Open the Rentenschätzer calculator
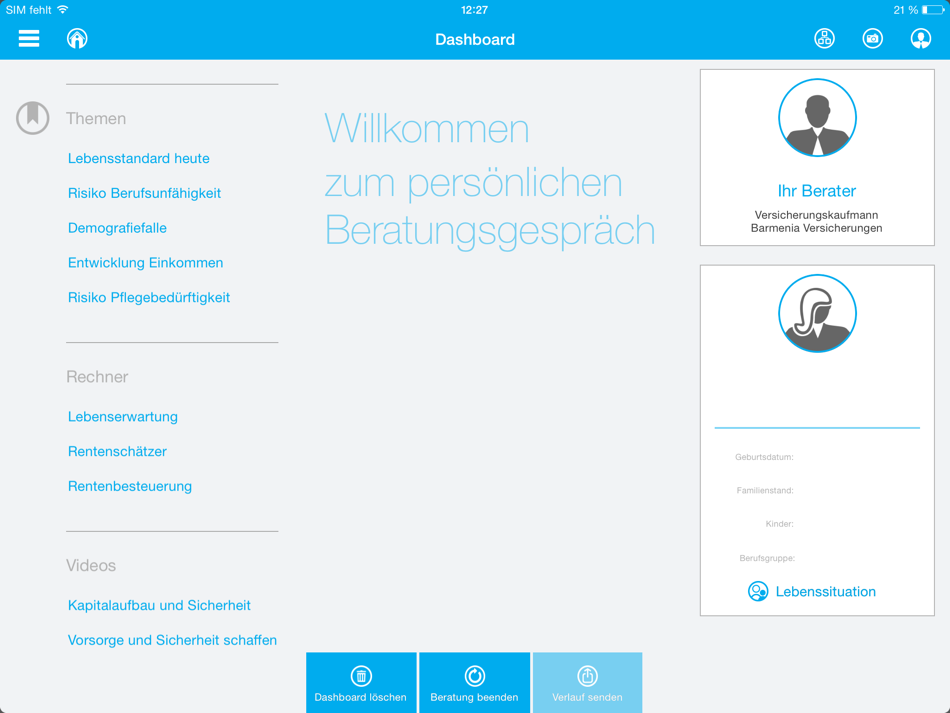Image resolution: width=950 pixels, height=713 pixels. tap(118, 451)
